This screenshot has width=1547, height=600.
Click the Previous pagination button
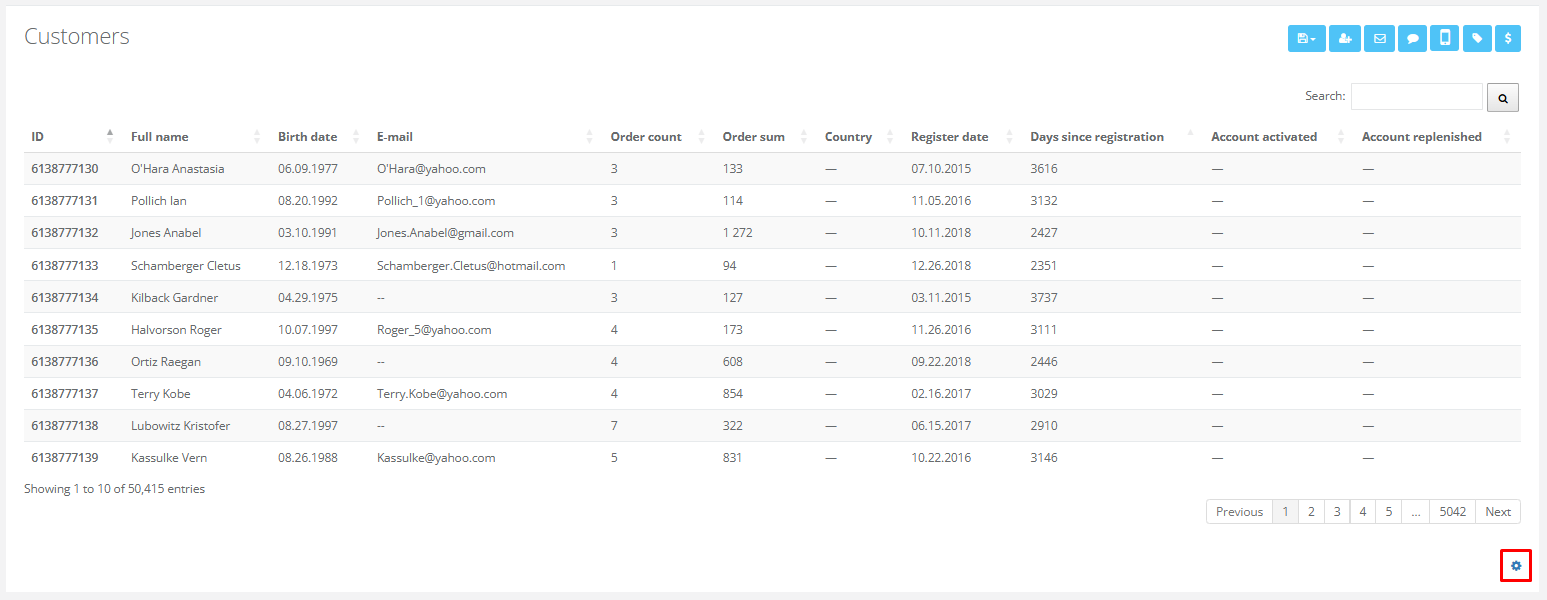[1239, 512]
